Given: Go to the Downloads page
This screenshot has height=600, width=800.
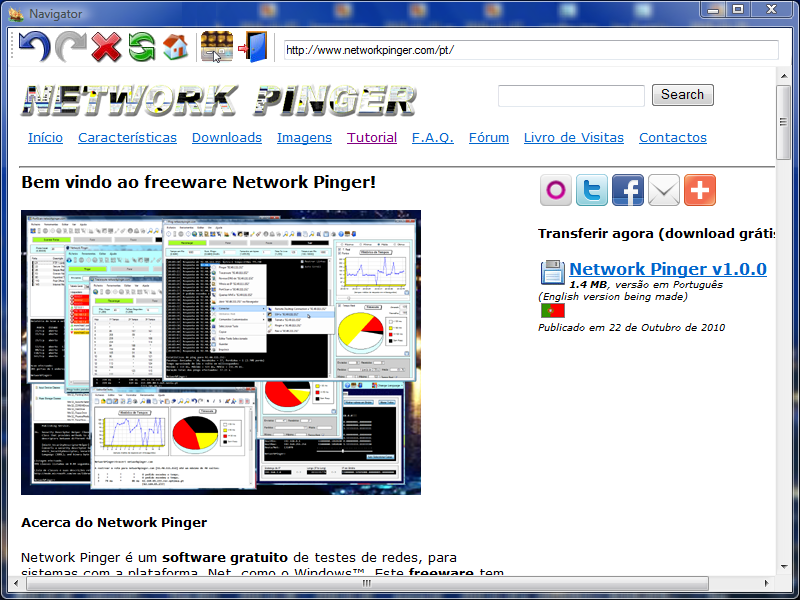Looking at the screenshot, I should pyautogui.click(x=227, y=138).
